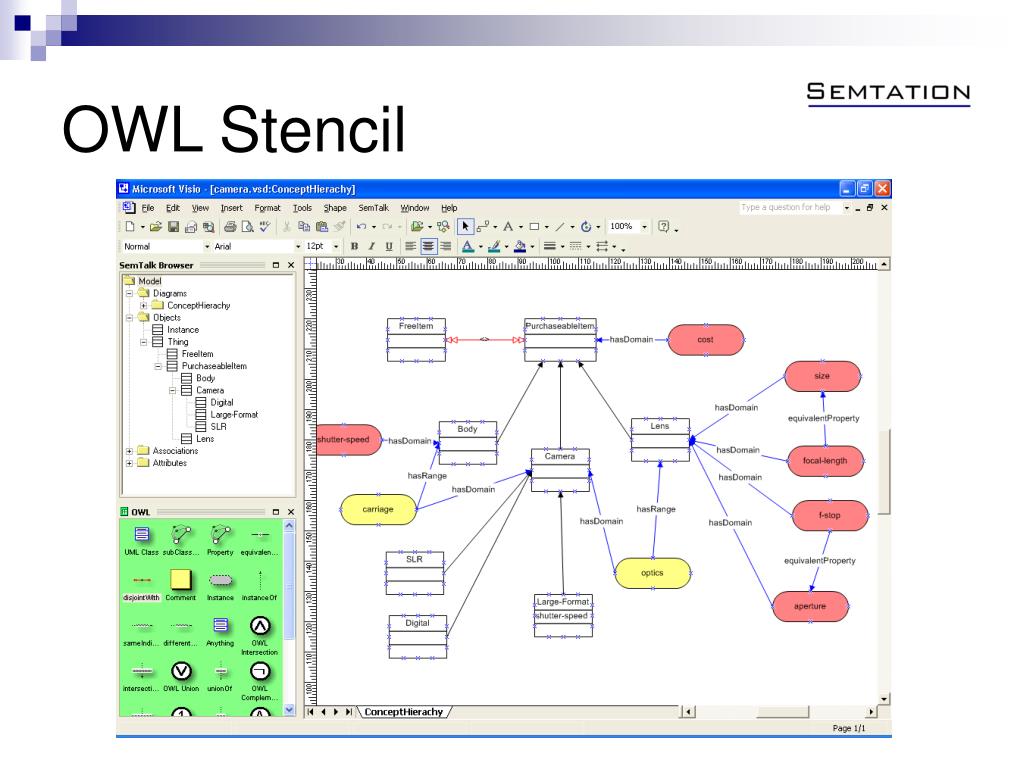The height and width of the screenshot is (768, 1024).
Task: Open the File menu
Action: pos(148,208)
